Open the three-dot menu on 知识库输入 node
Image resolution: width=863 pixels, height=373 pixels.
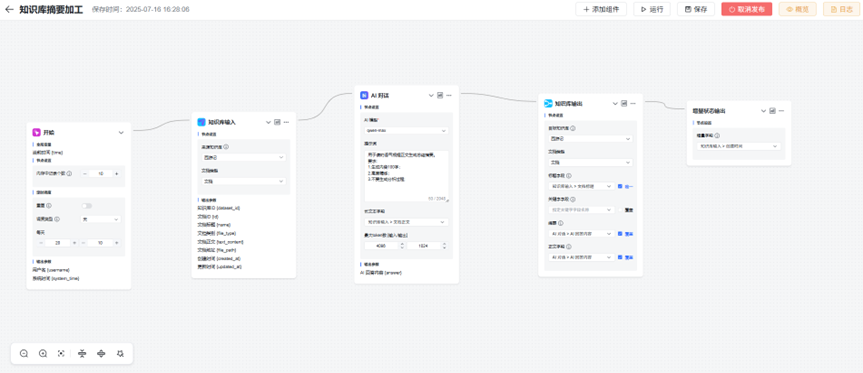tap(286, 122)
